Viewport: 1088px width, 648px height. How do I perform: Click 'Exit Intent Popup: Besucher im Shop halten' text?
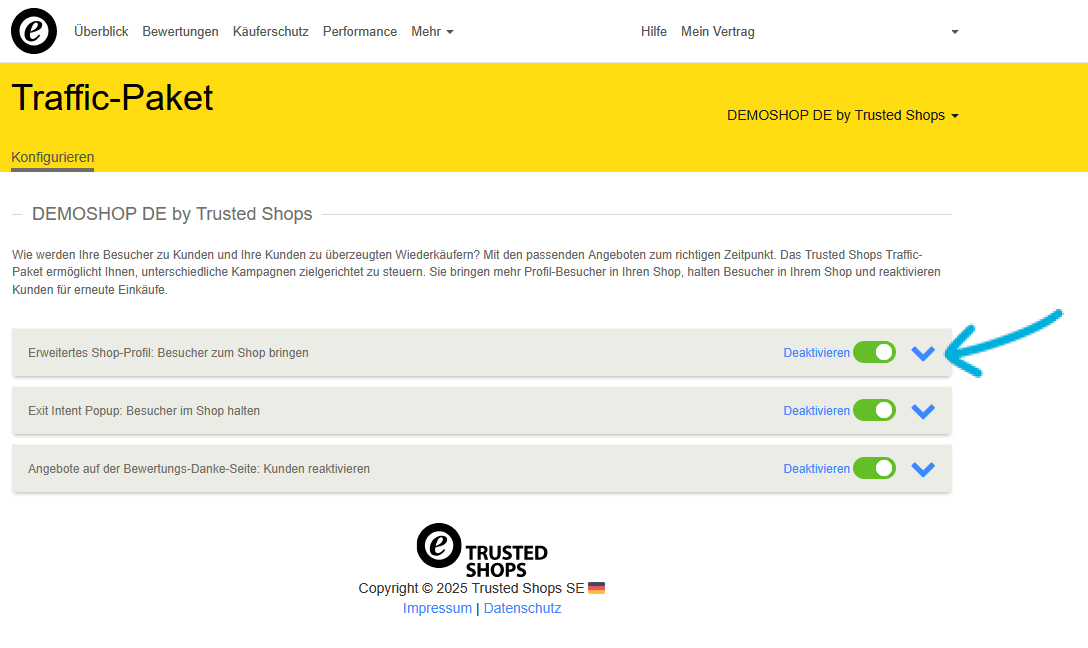(x=144, y=411)
